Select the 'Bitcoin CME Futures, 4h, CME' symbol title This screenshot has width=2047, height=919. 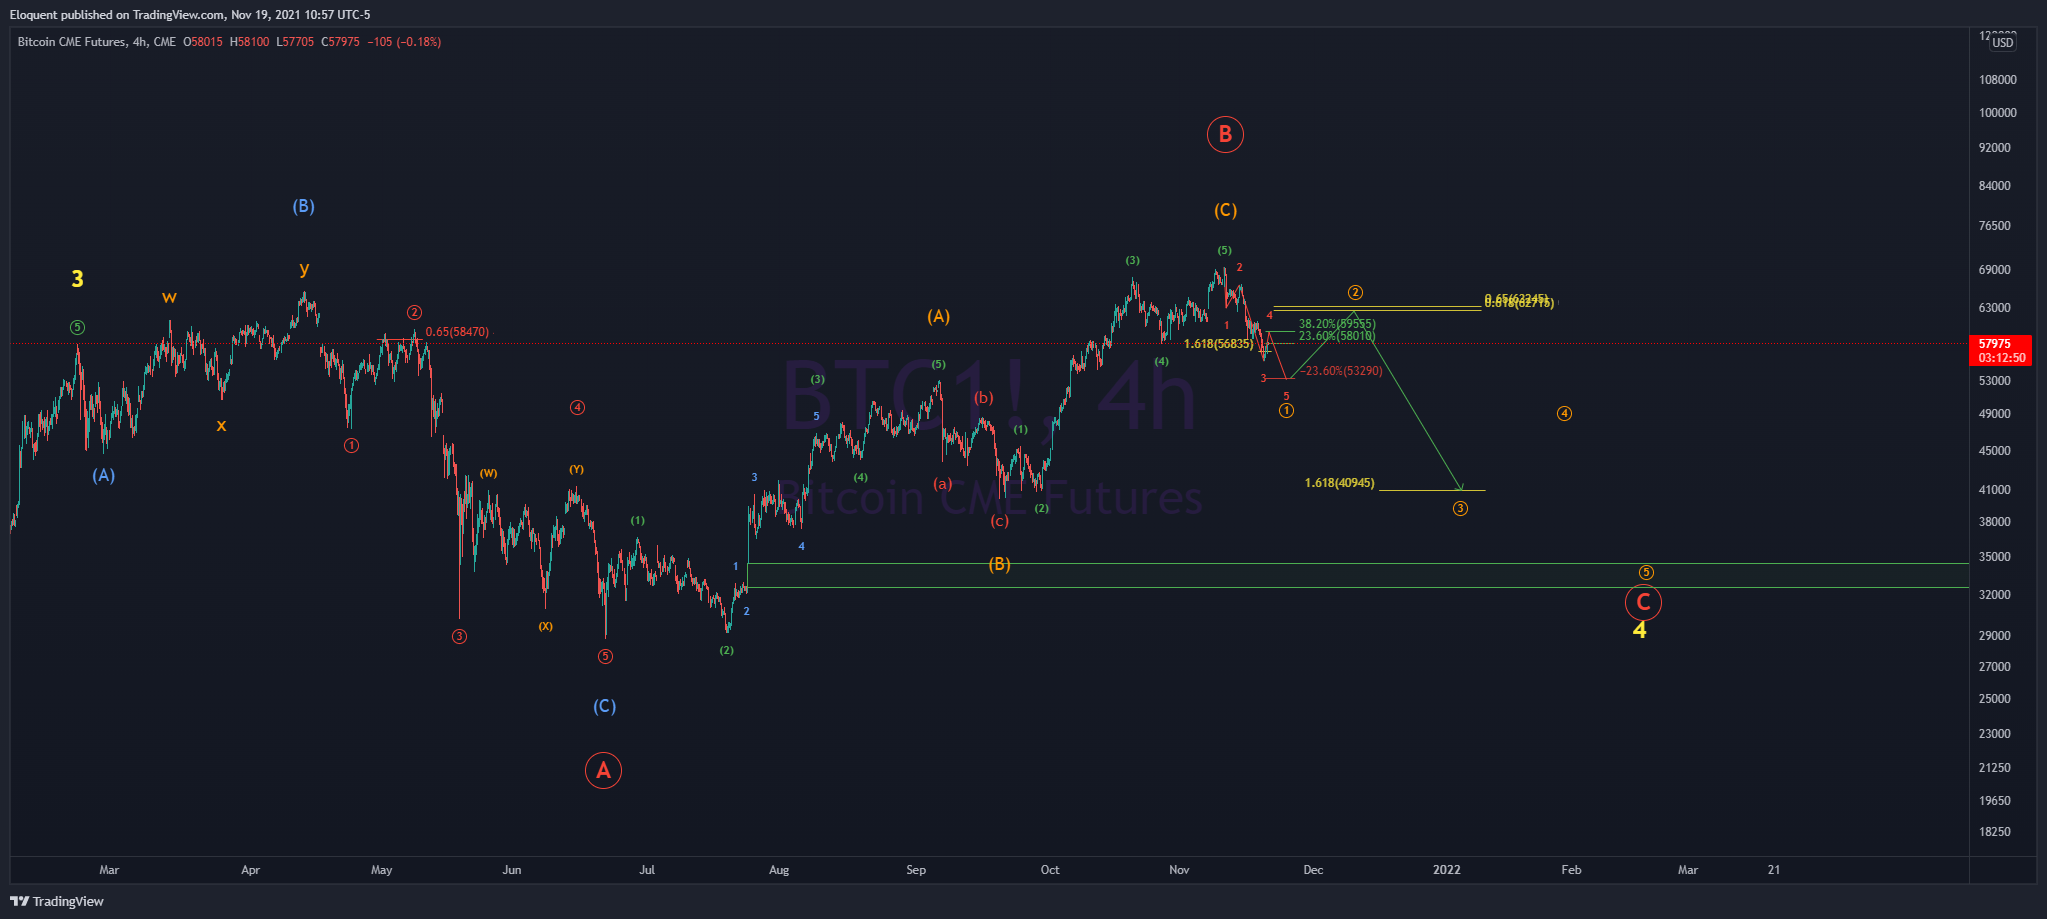[x=96, y=42]
